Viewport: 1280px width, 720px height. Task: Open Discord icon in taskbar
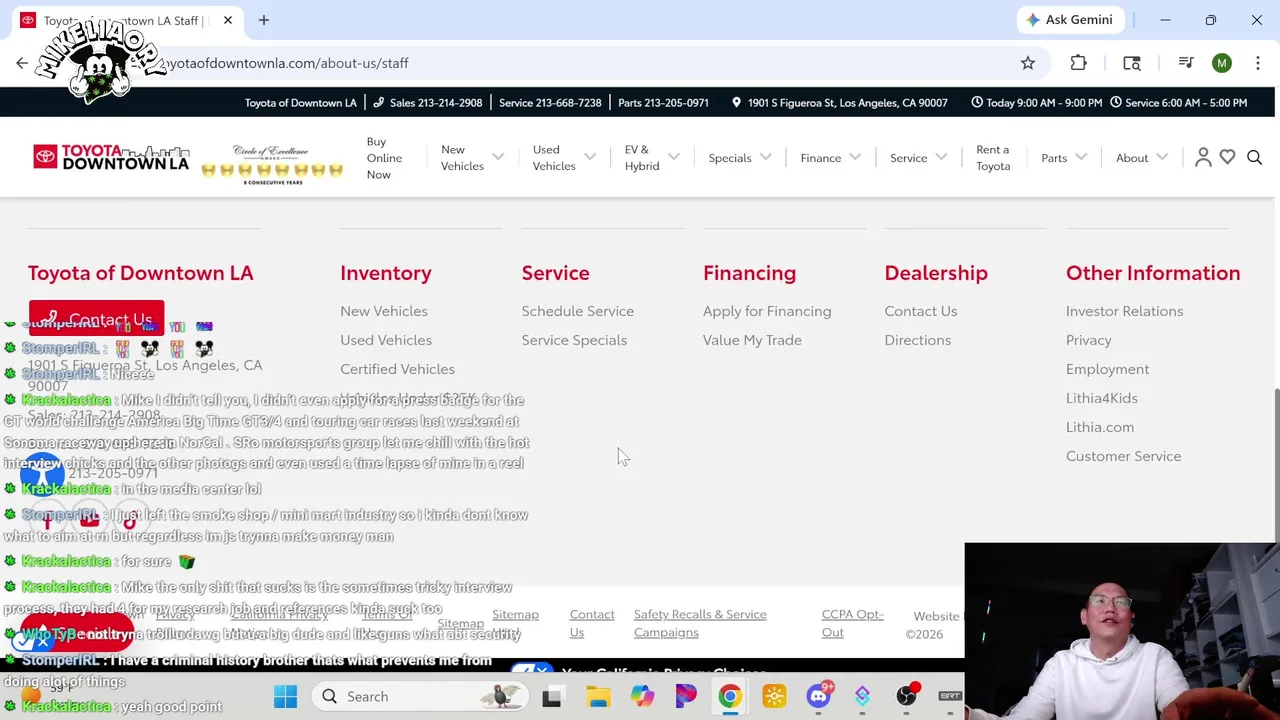point(819,696)
